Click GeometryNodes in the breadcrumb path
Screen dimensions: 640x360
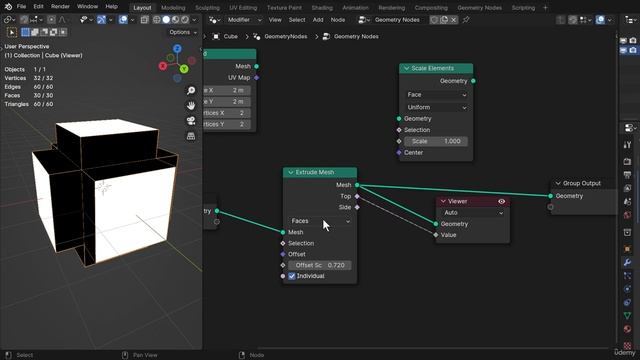tap(286, 36)
